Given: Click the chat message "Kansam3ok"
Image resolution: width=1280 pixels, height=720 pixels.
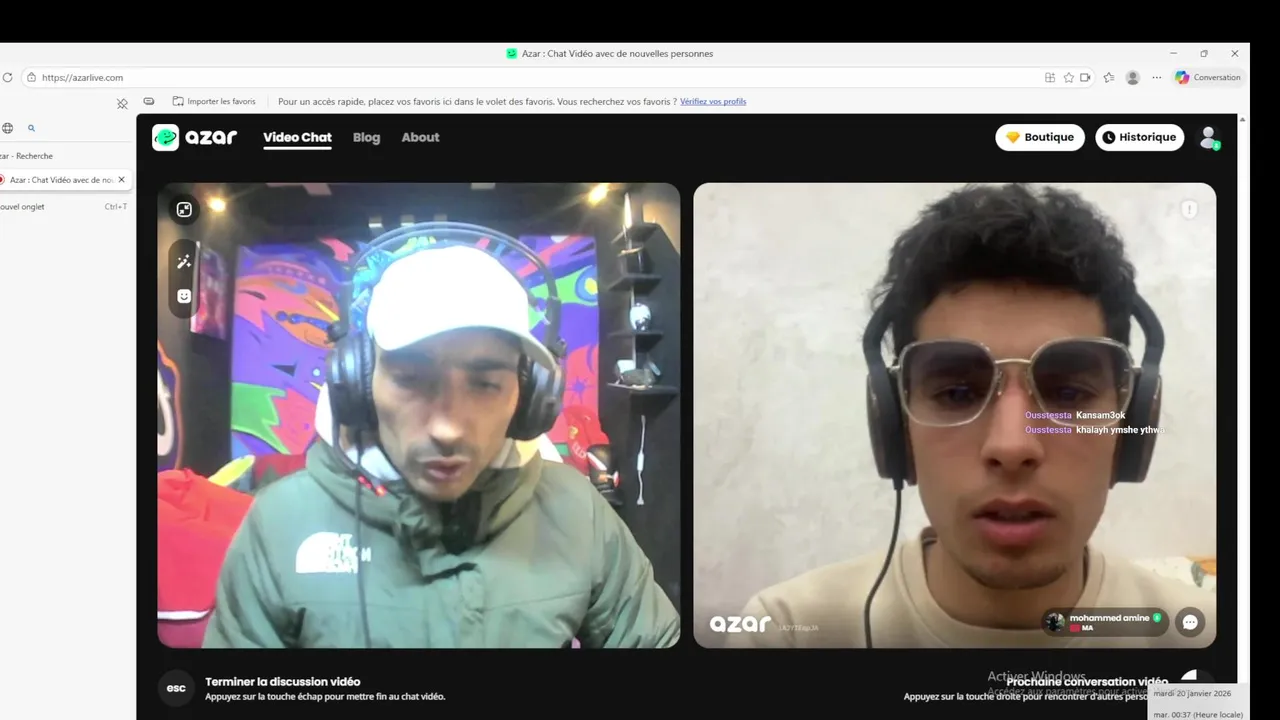Looking at the screenshot, I should tap(1101, 415).
